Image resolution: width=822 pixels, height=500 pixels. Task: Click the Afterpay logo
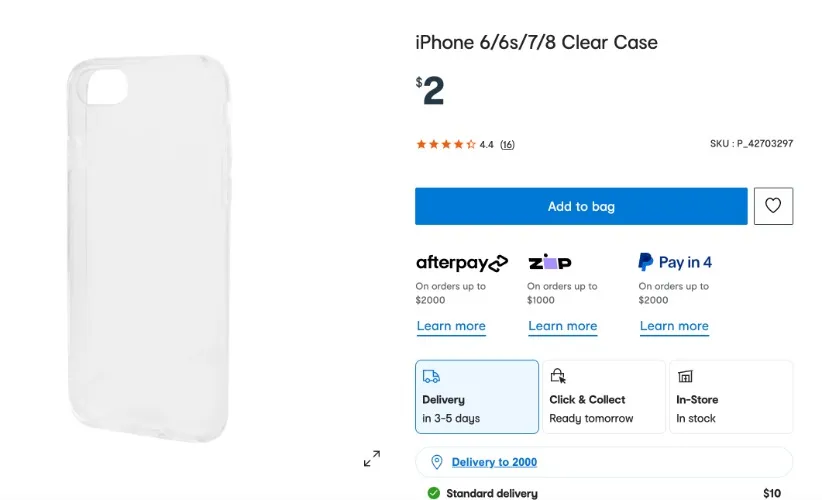[x=462, y=263]
